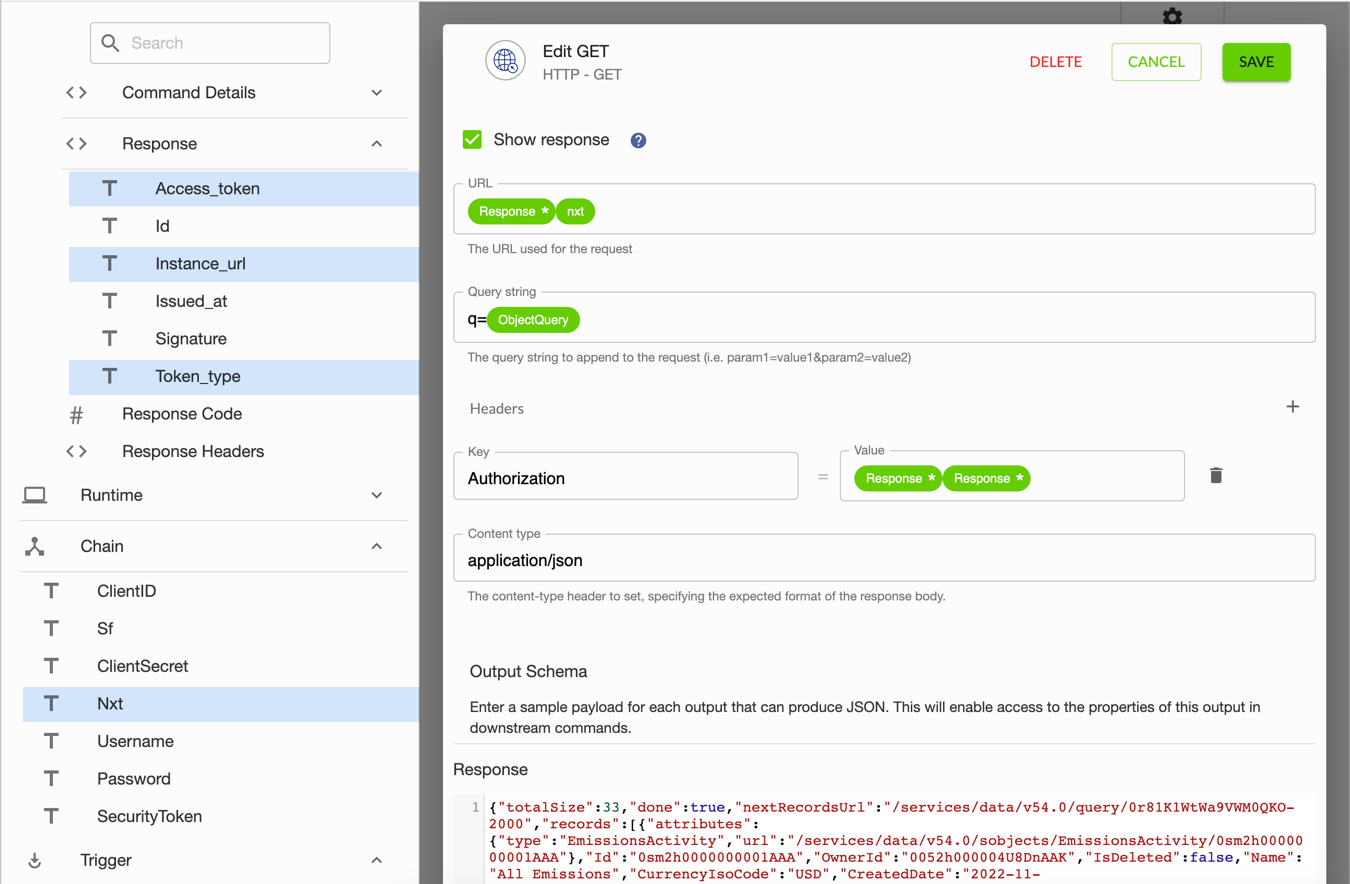The height and width of the screenshot is (884, 1350).
Task: Click the settings gear icon behind the dialog
Action: [1173, 16]
